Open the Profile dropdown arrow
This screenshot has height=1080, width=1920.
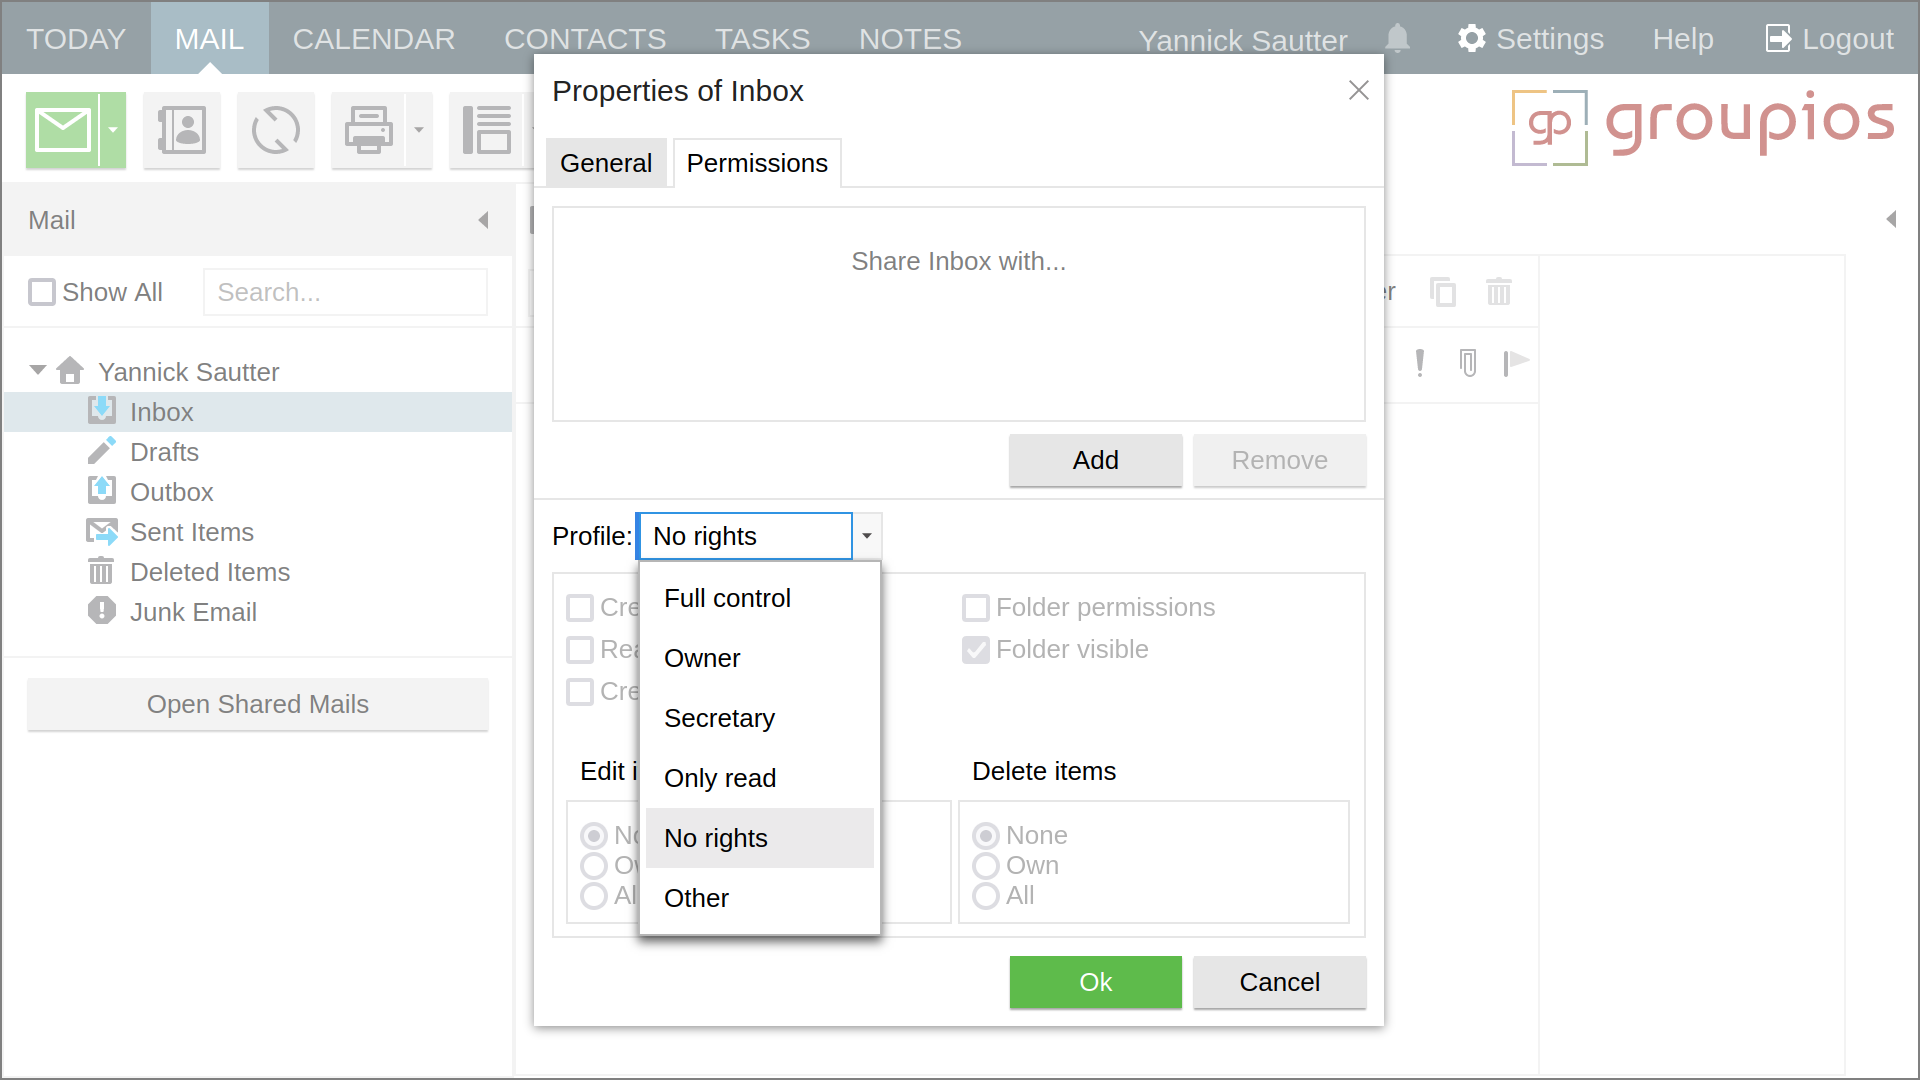coord(866,536)
